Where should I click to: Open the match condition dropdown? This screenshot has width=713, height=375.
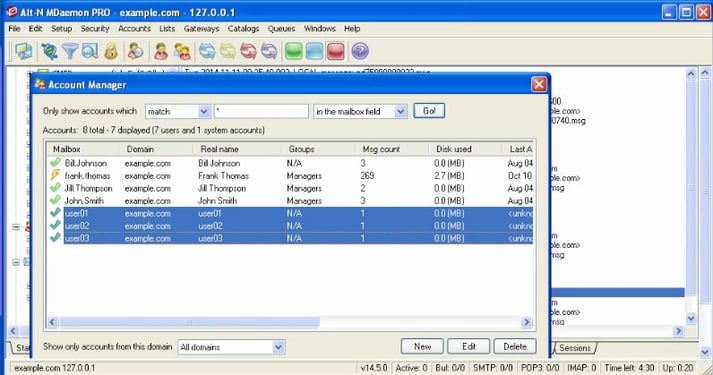pyautogui.click(x=178, y=111)
